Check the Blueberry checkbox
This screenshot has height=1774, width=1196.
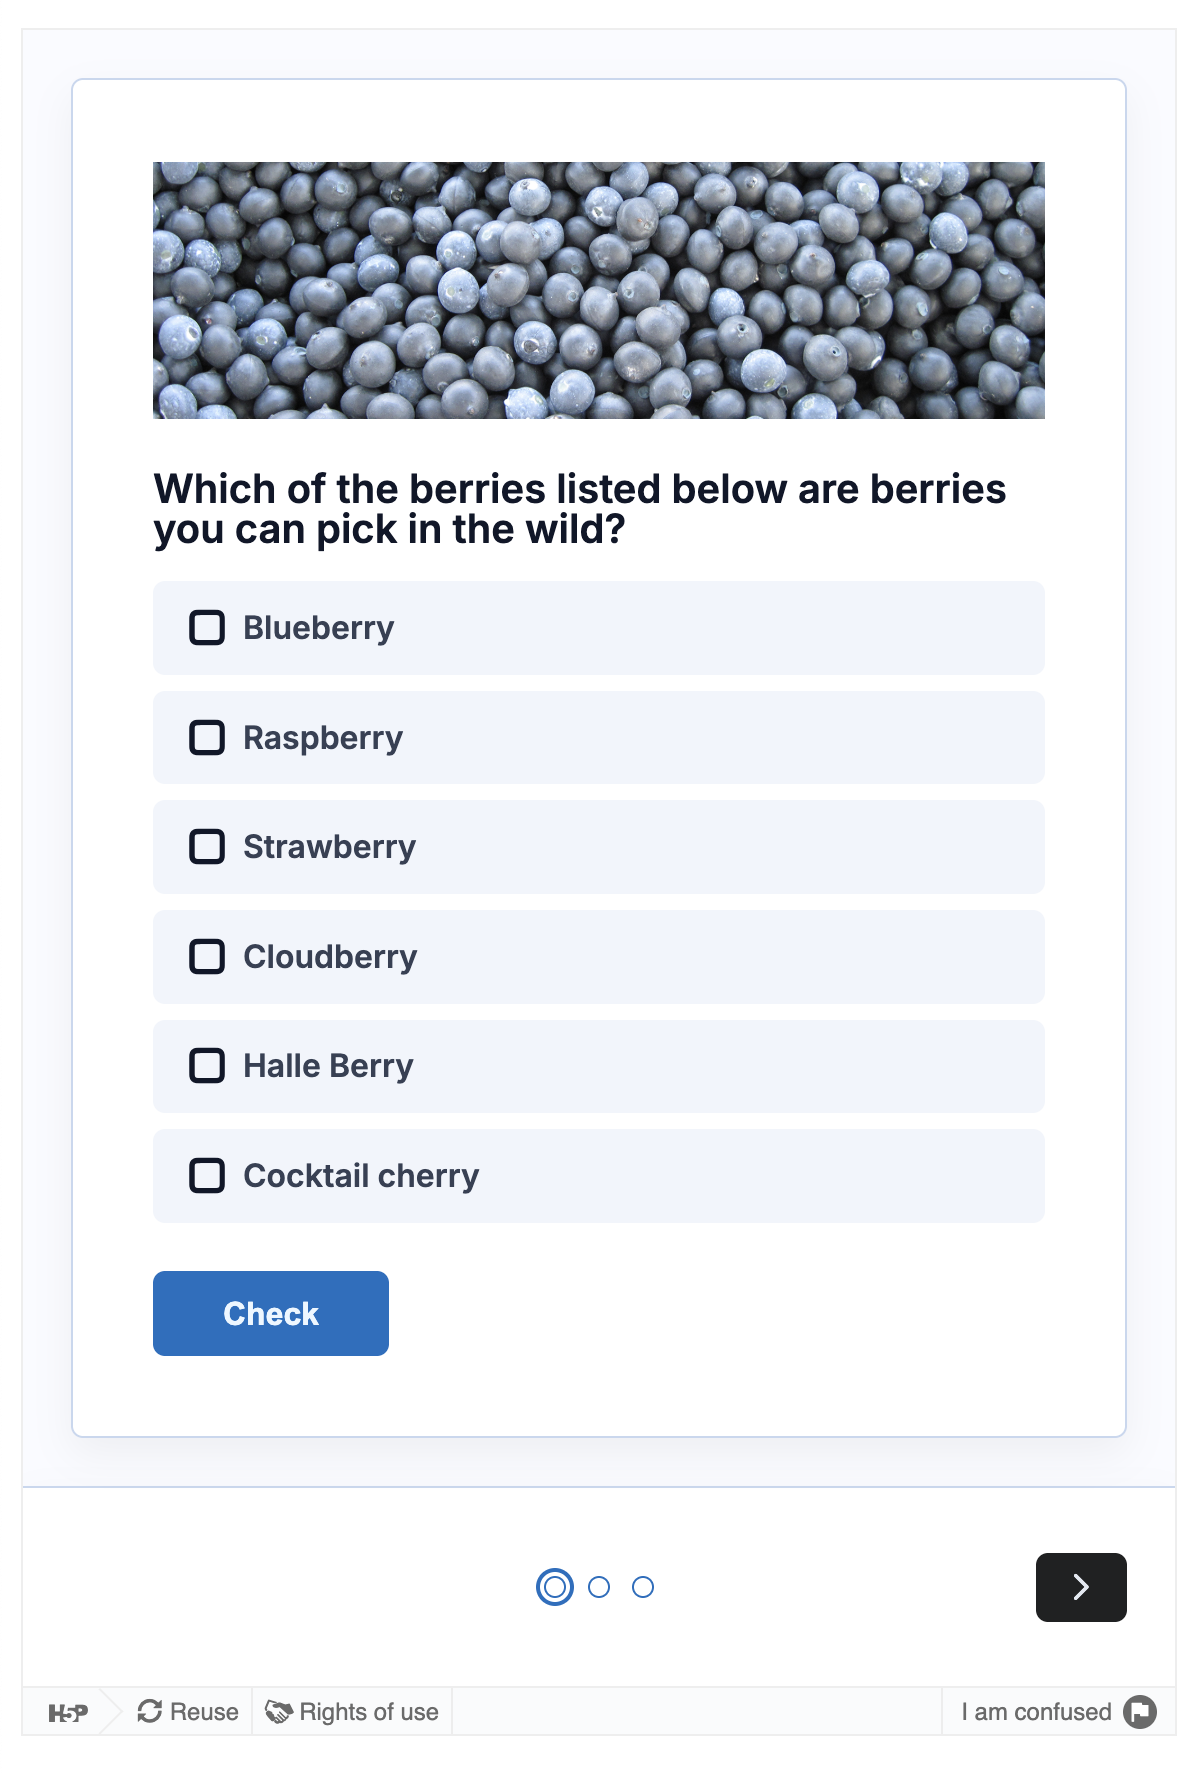[207, 628]
